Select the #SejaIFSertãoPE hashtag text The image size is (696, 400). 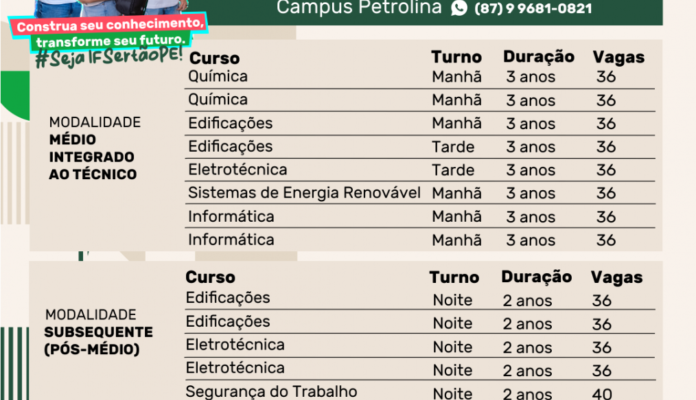pyautogui.click(x=109, y=57)
